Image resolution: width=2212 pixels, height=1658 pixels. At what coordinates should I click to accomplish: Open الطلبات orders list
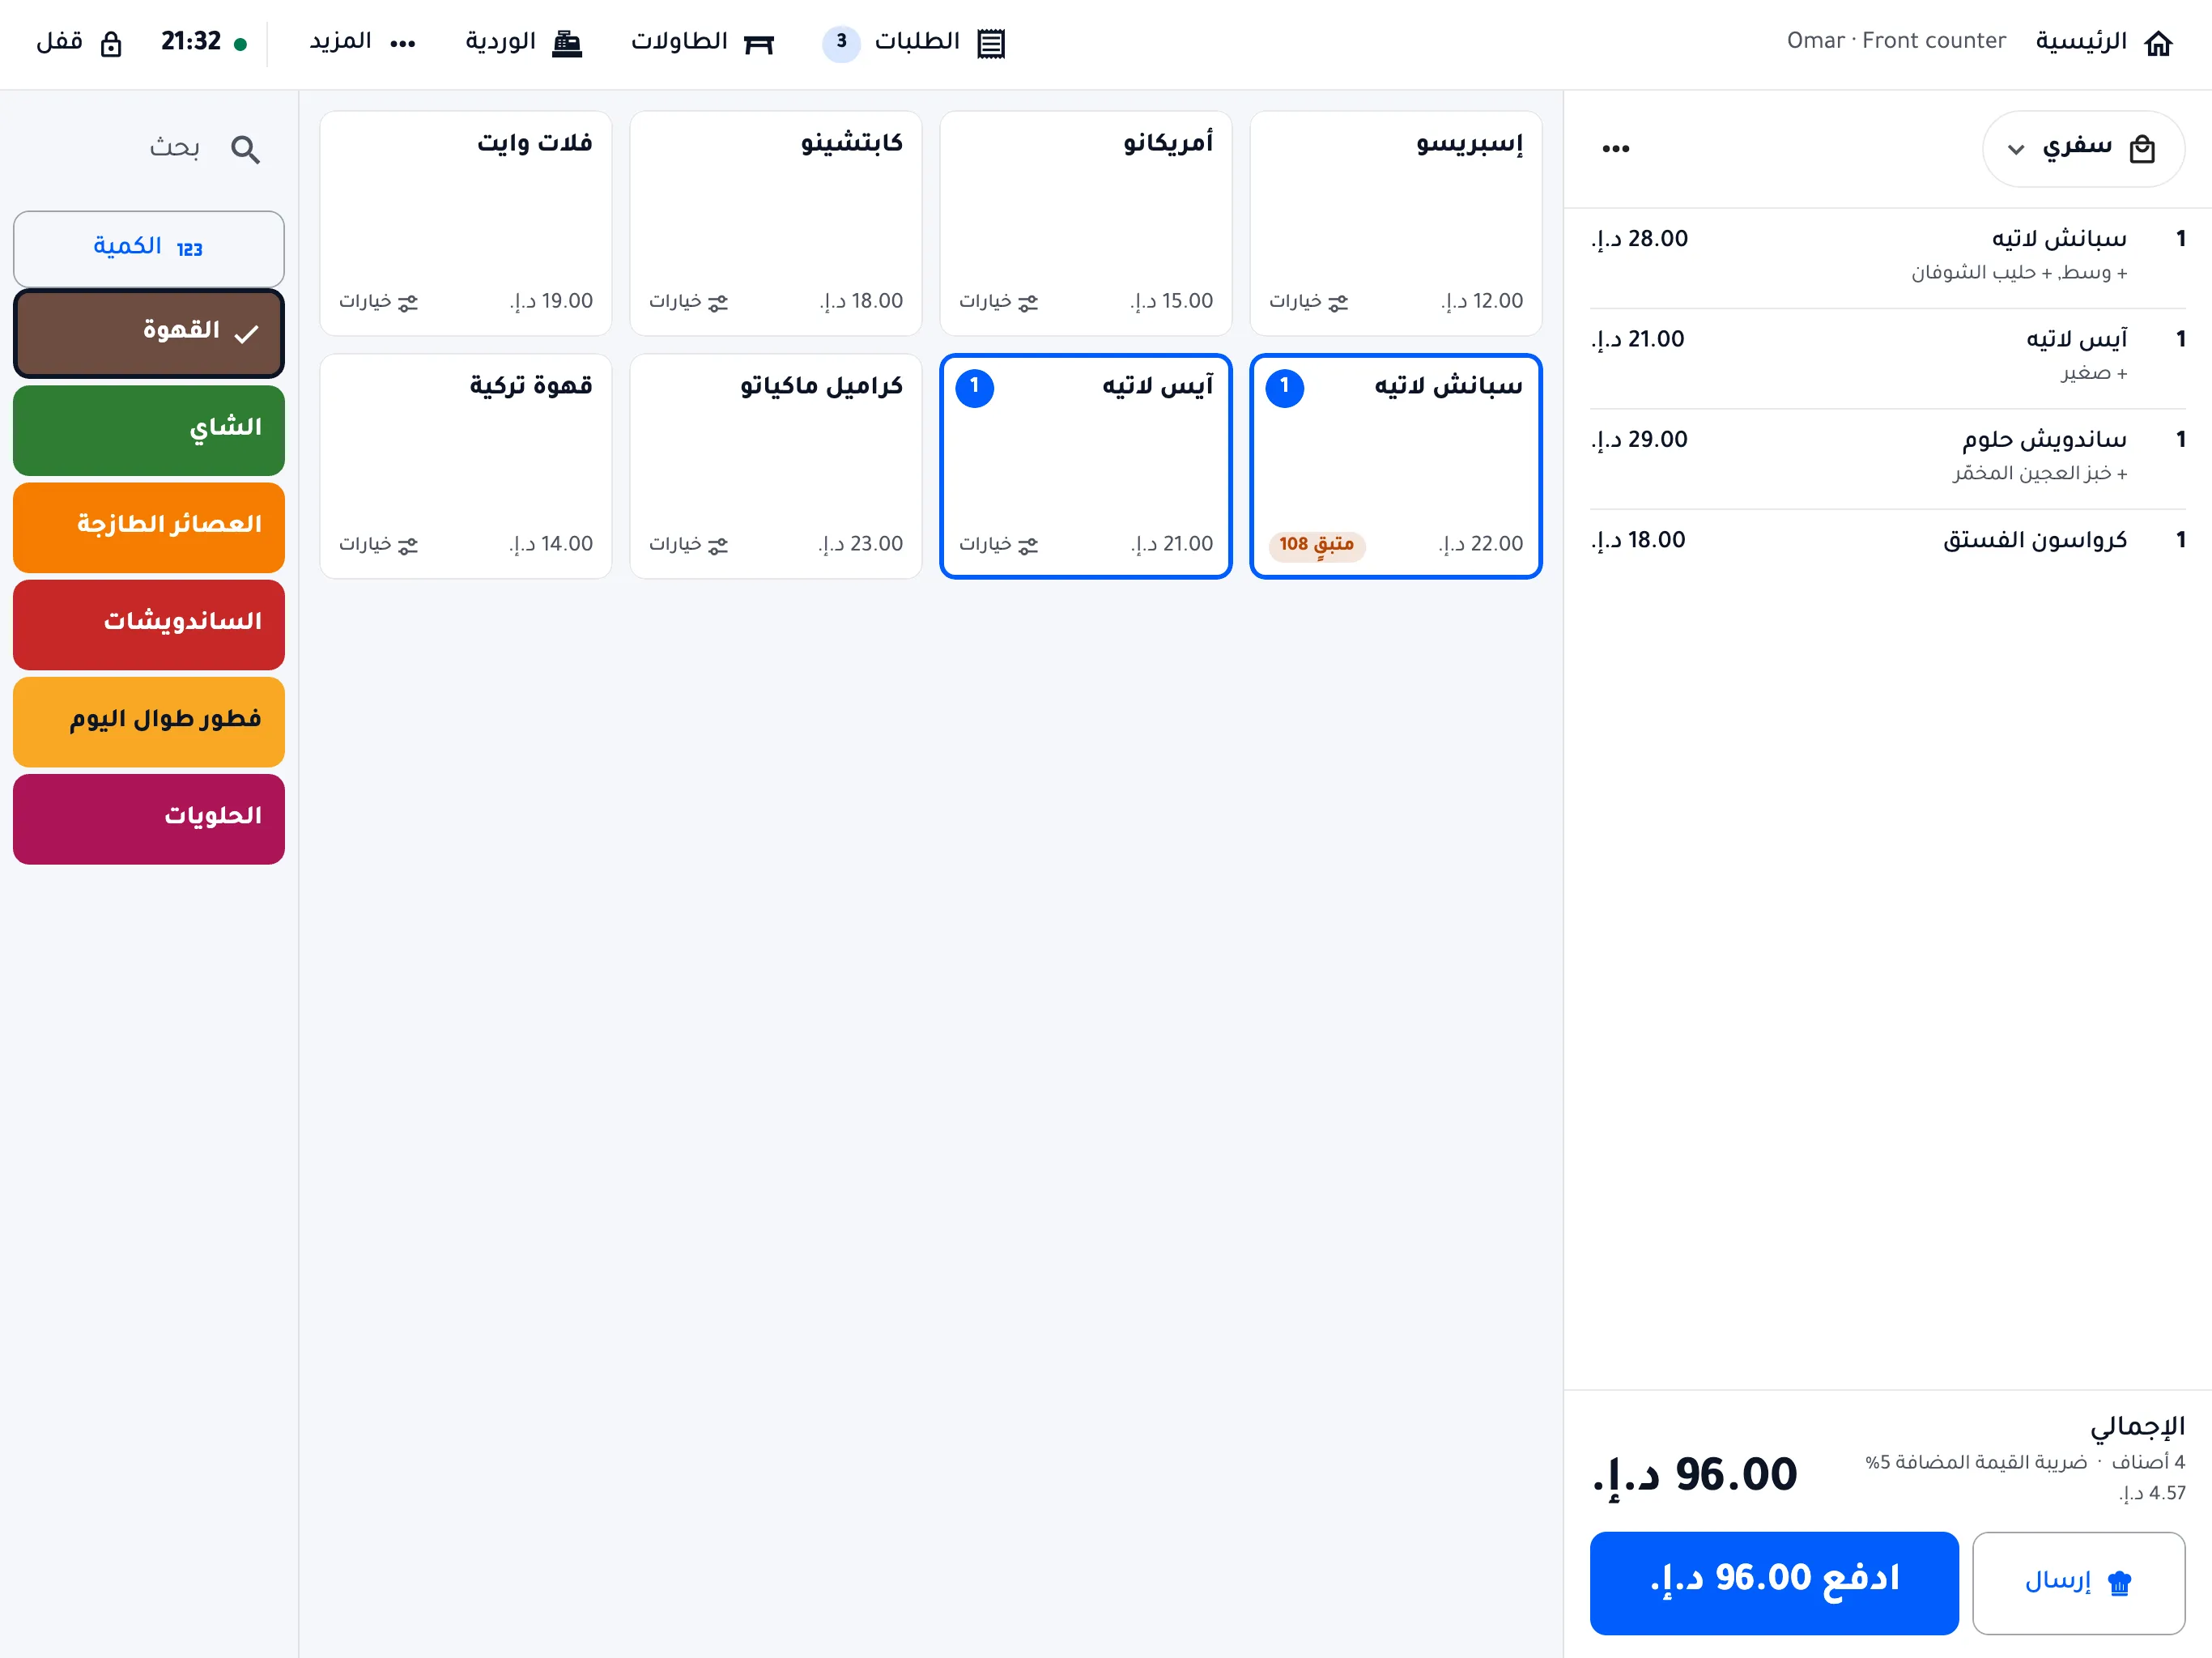(940, 42)
